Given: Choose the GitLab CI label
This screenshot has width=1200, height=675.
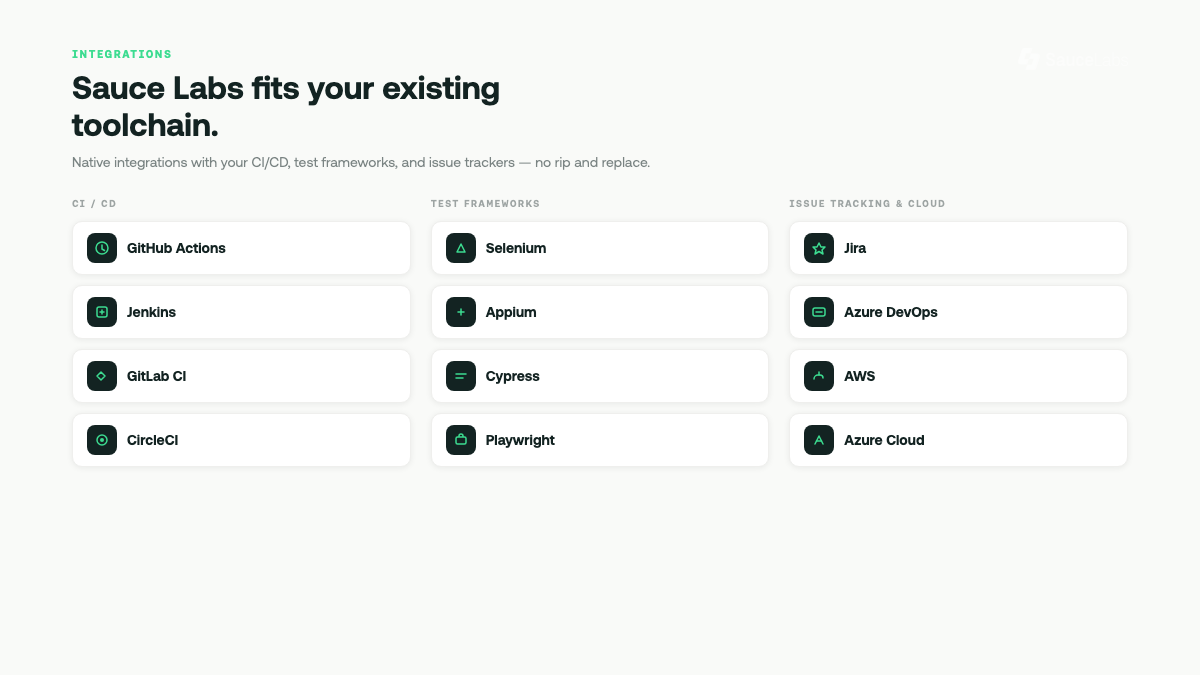Looking at the screenshot, I should tap(156, 376).
